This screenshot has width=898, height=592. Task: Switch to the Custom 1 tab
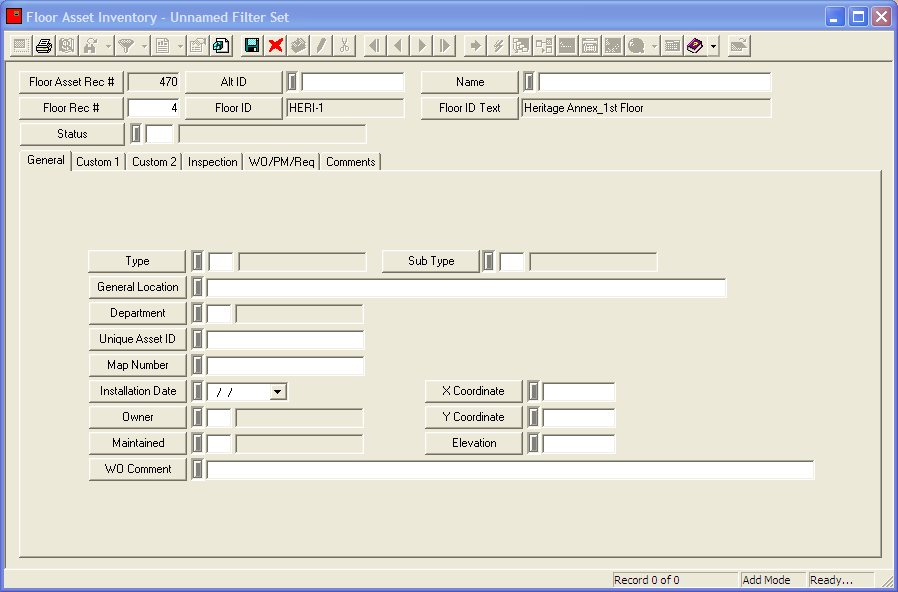[x=98, y=162]
